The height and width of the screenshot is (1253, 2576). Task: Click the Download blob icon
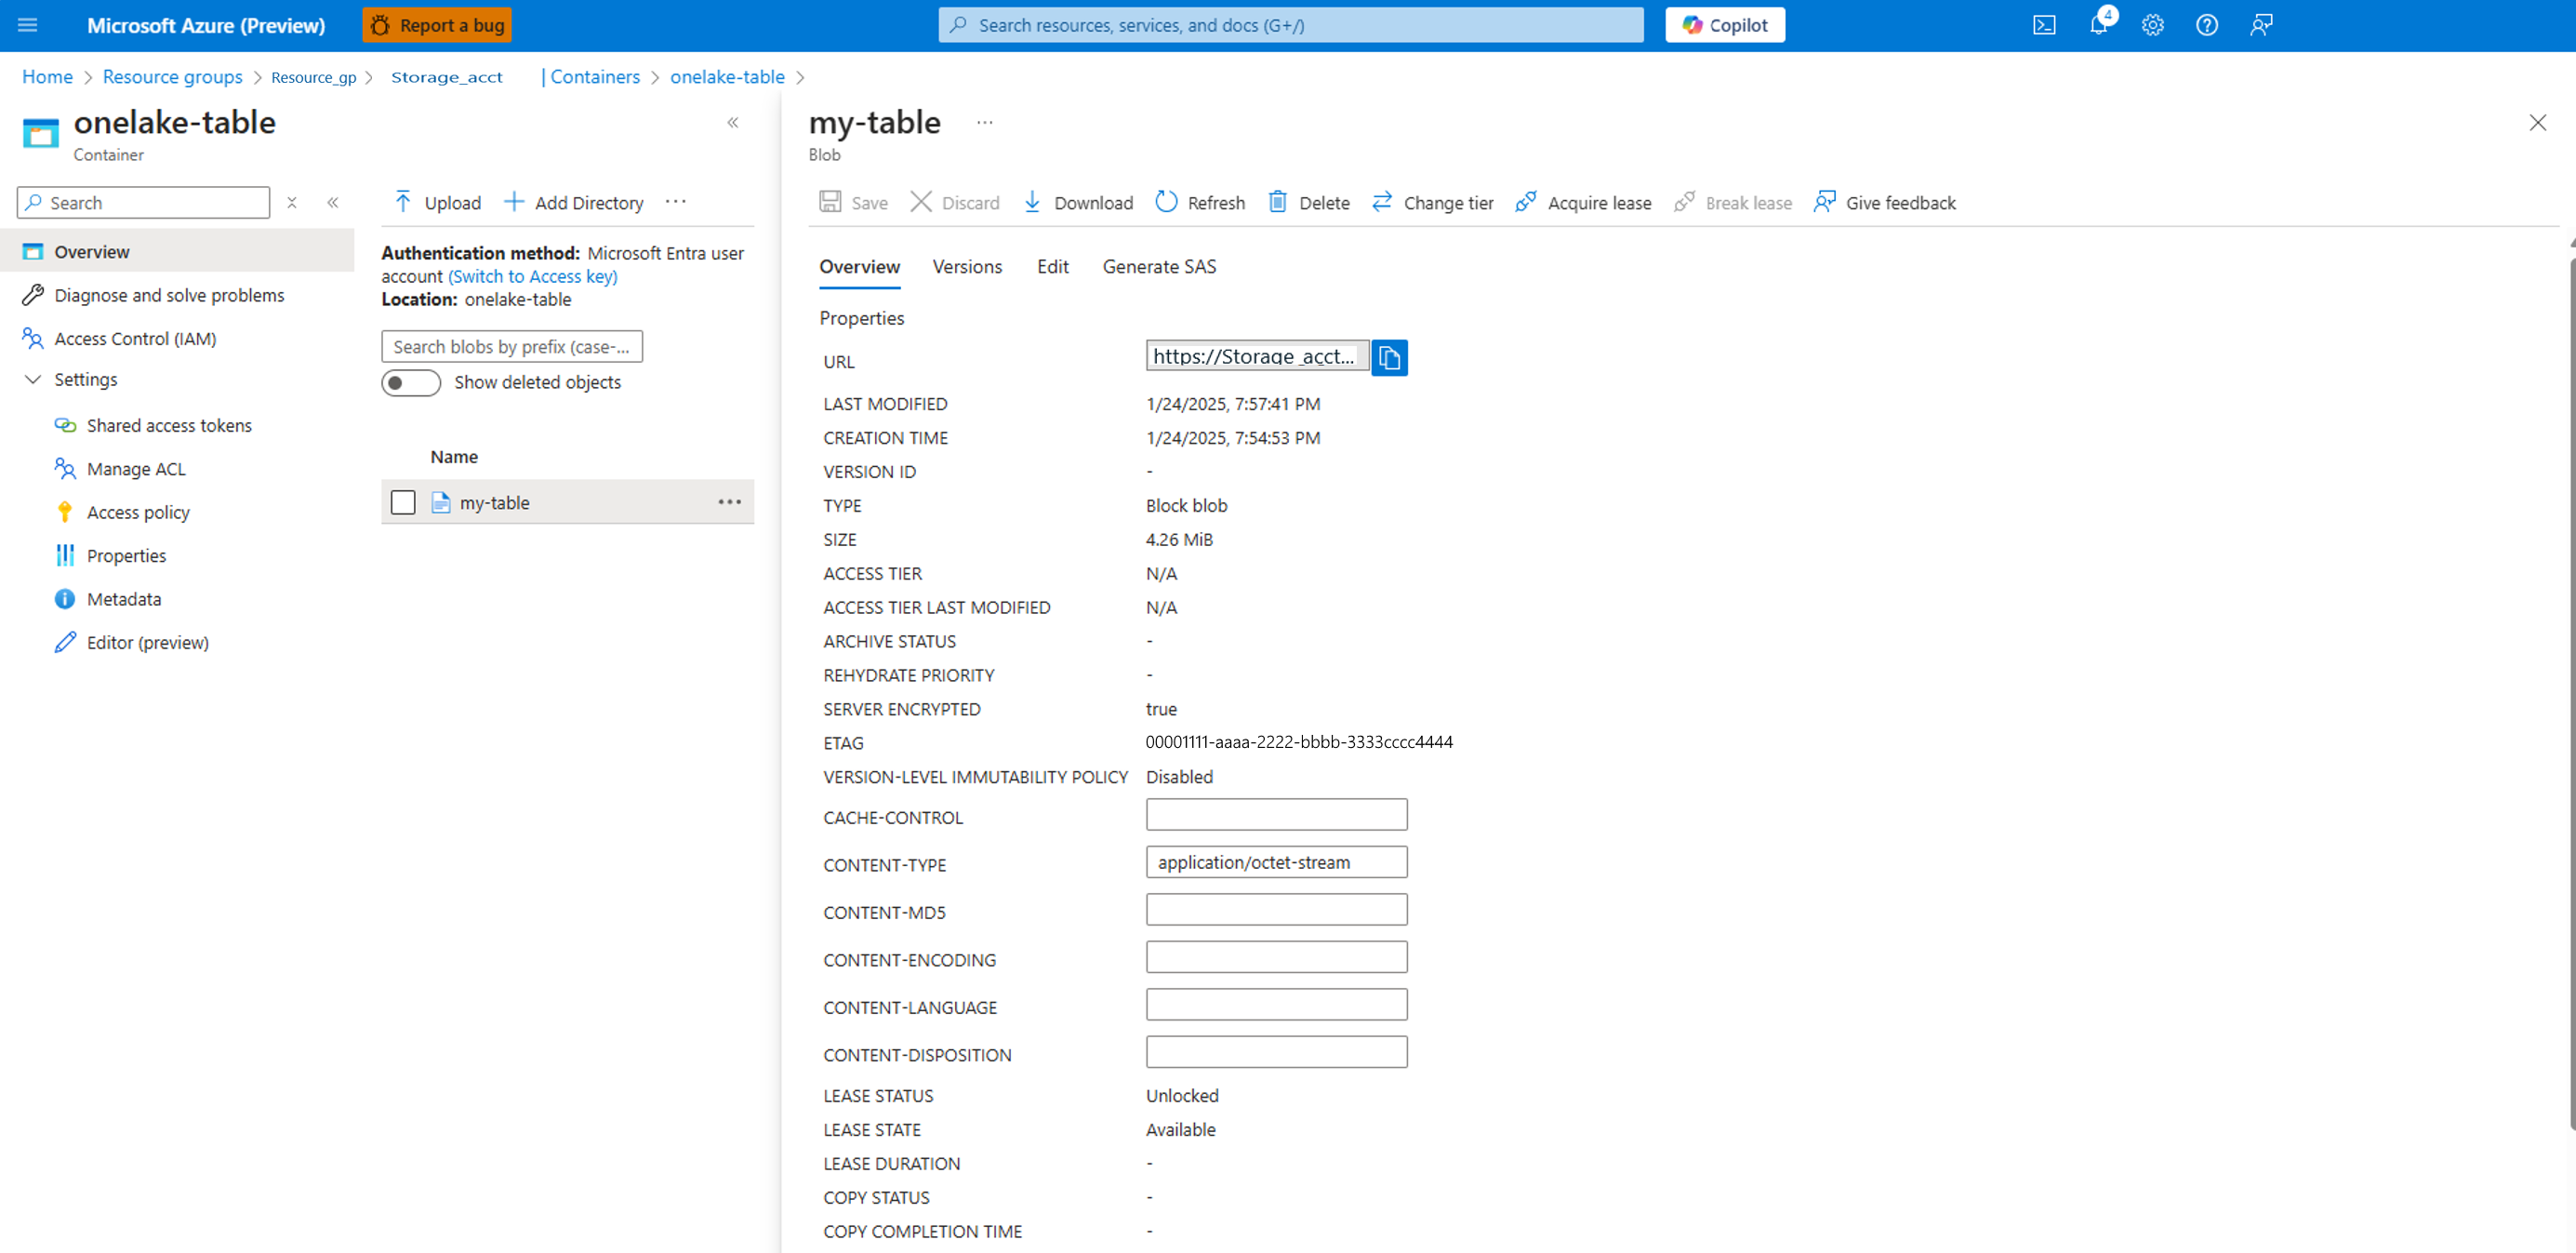click(1032, 202)
